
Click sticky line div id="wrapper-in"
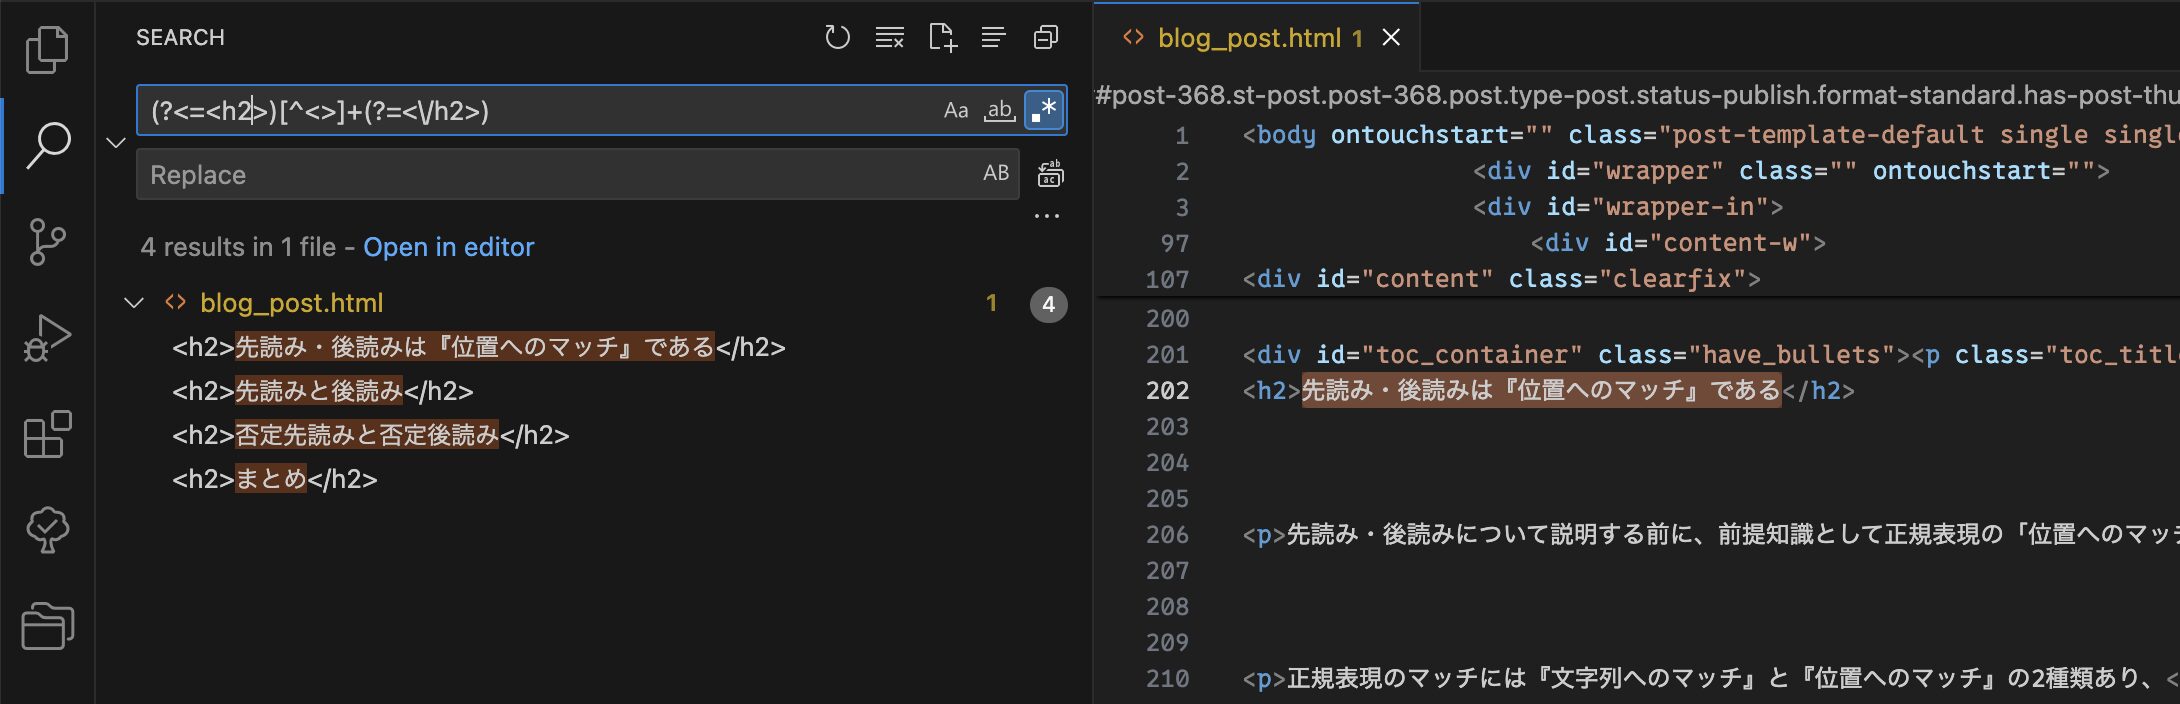1628,207
